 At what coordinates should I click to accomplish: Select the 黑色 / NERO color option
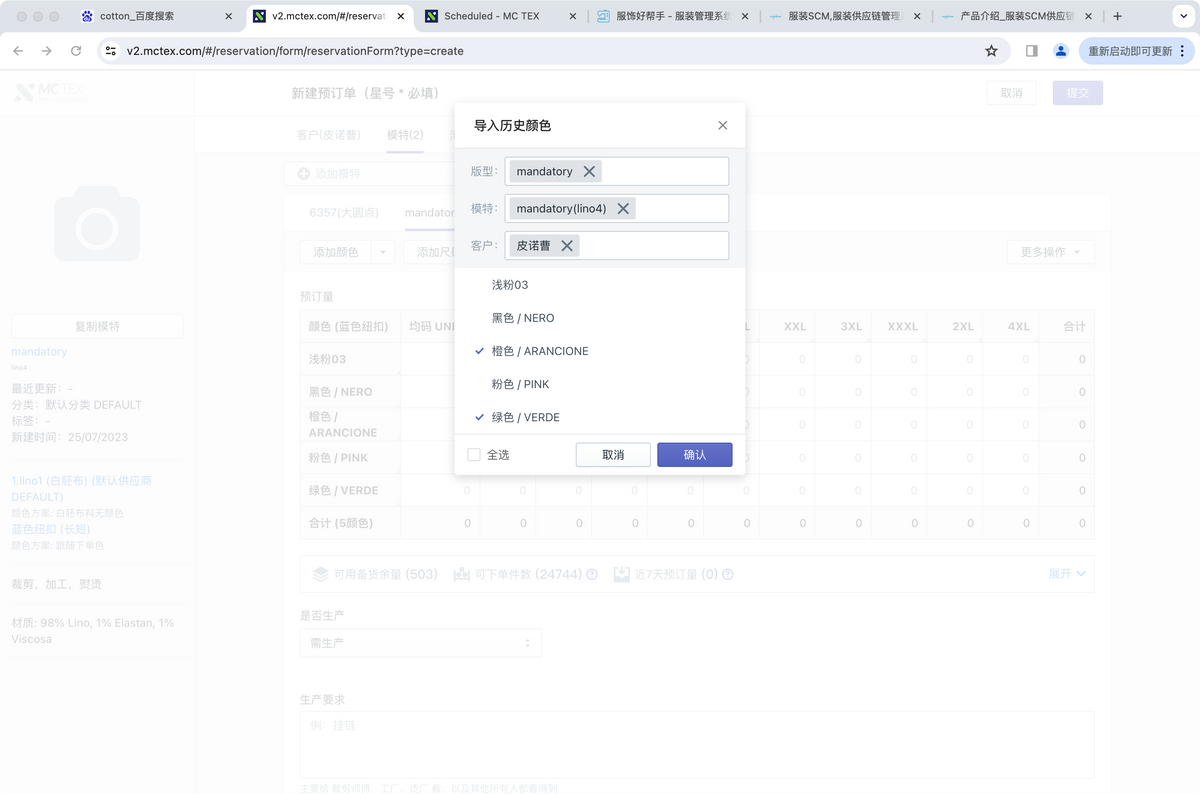click(600, 318)
